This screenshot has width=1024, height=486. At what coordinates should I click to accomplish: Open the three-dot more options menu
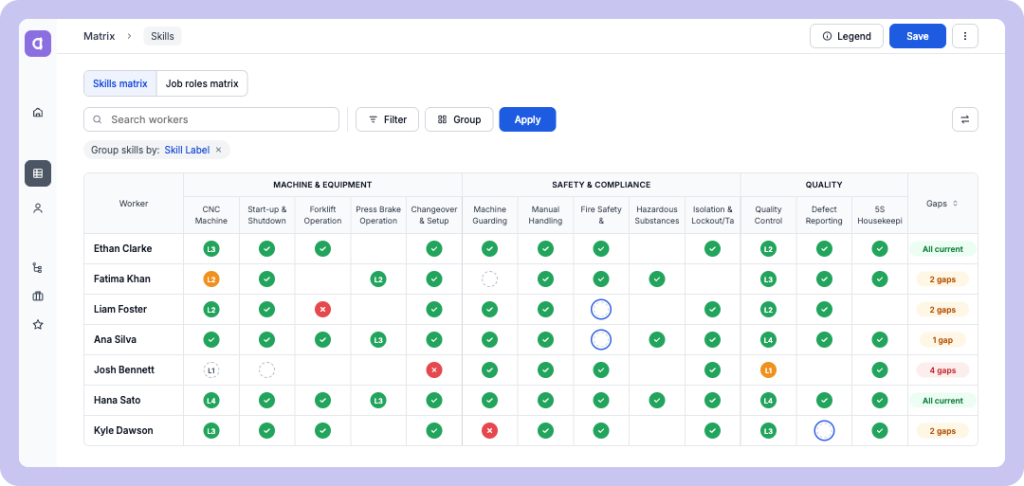(x=965, y=36)
